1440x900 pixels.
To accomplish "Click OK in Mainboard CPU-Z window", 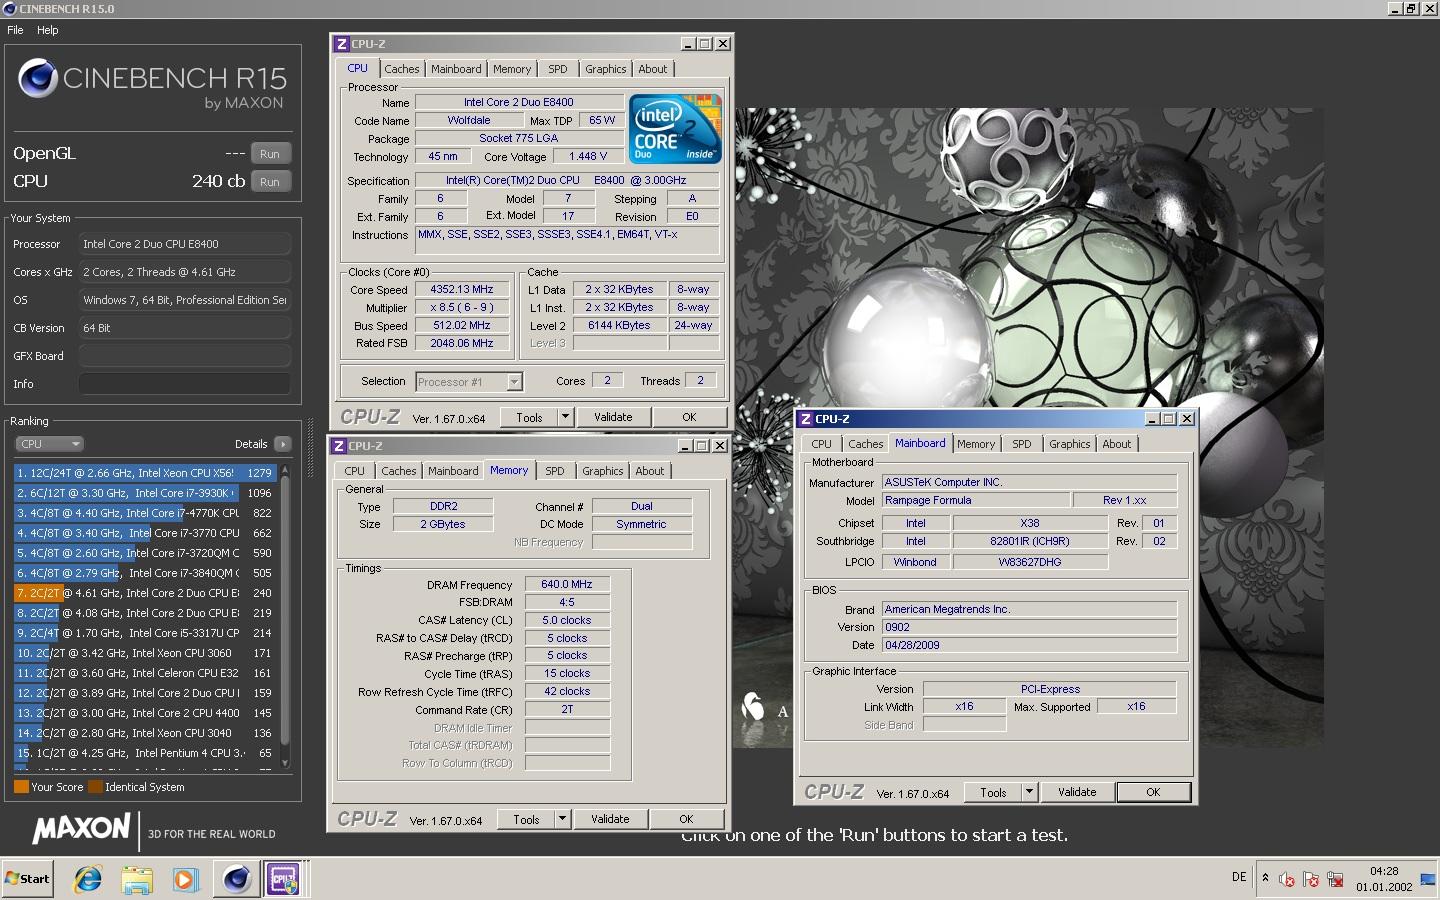I will [1153, 793].
